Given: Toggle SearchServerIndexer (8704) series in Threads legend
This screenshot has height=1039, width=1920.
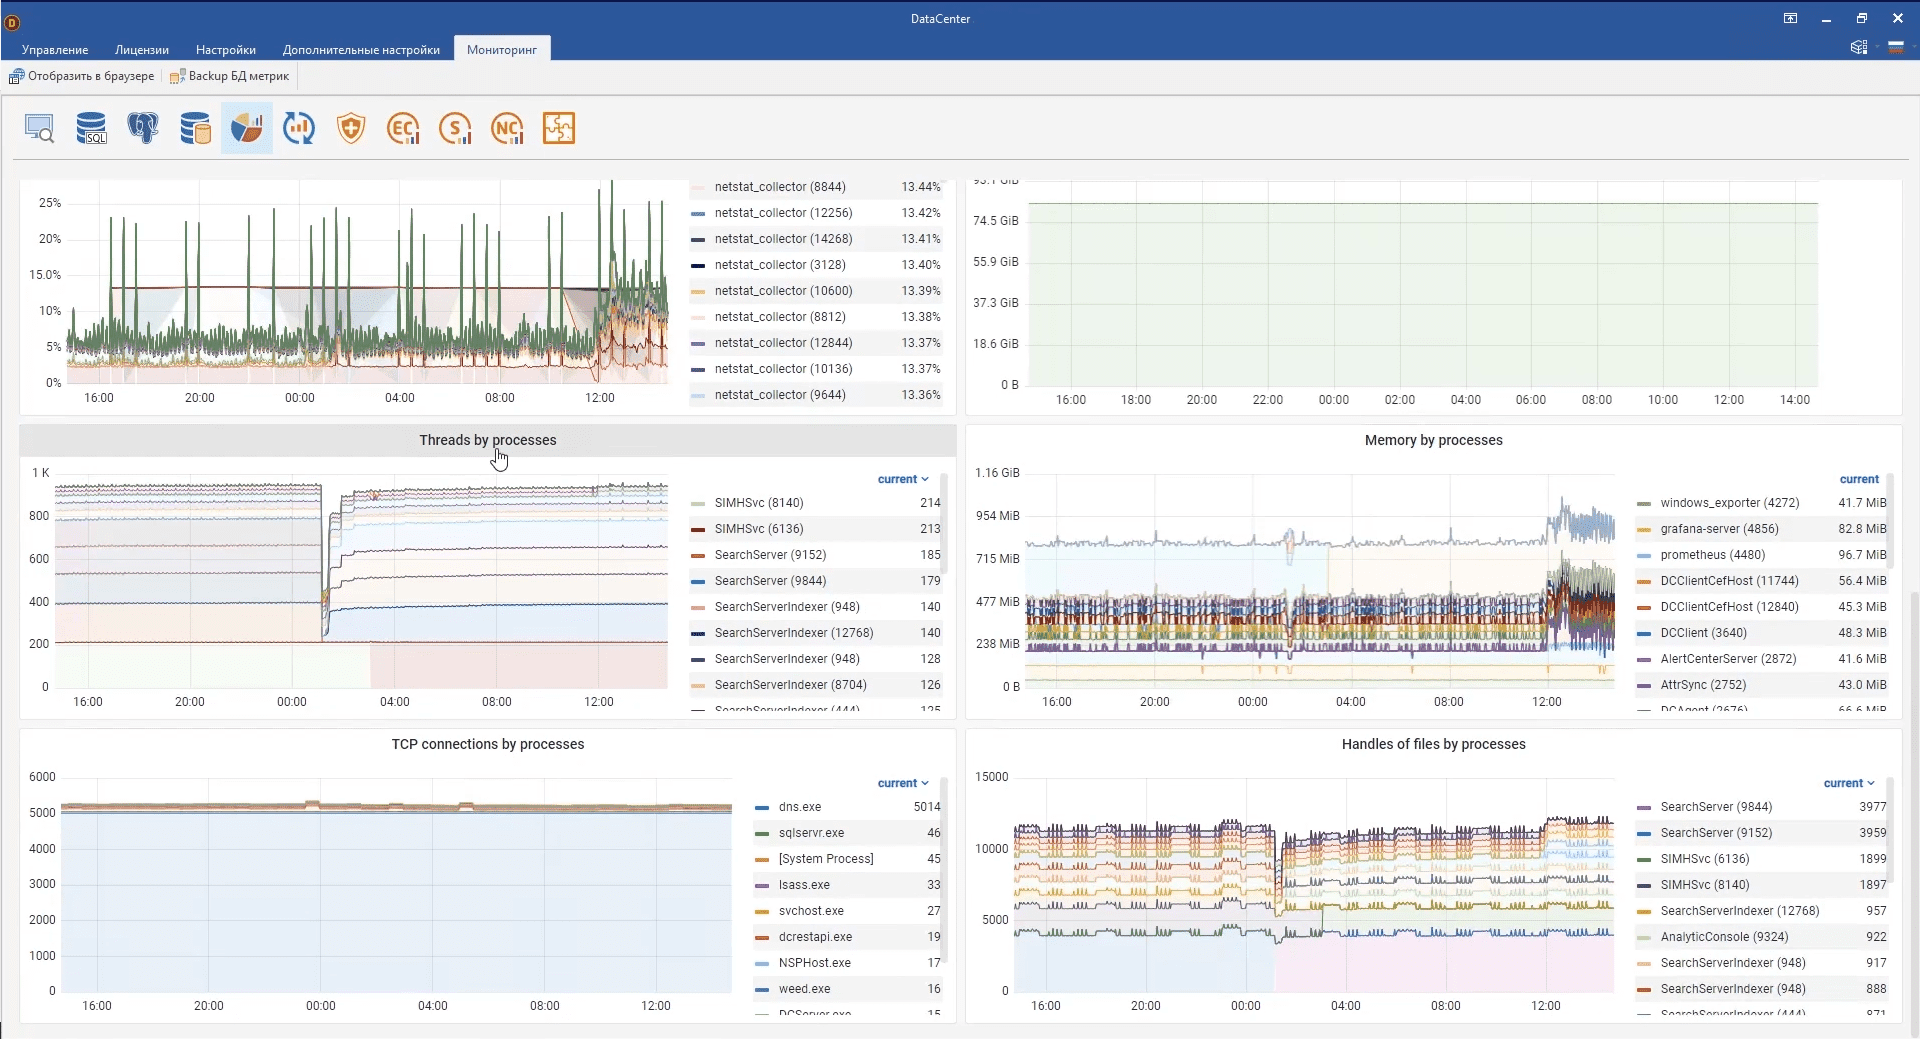Looking at the screenshot, I should (790, 685).
